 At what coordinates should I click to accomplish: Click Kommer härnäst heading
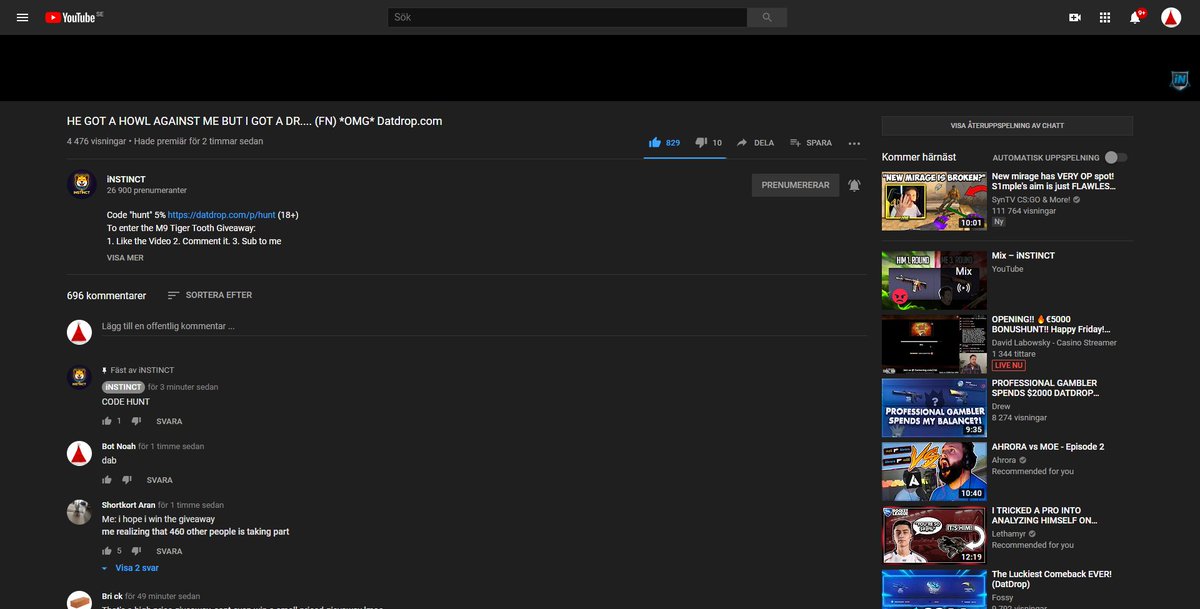pos(919,157)
